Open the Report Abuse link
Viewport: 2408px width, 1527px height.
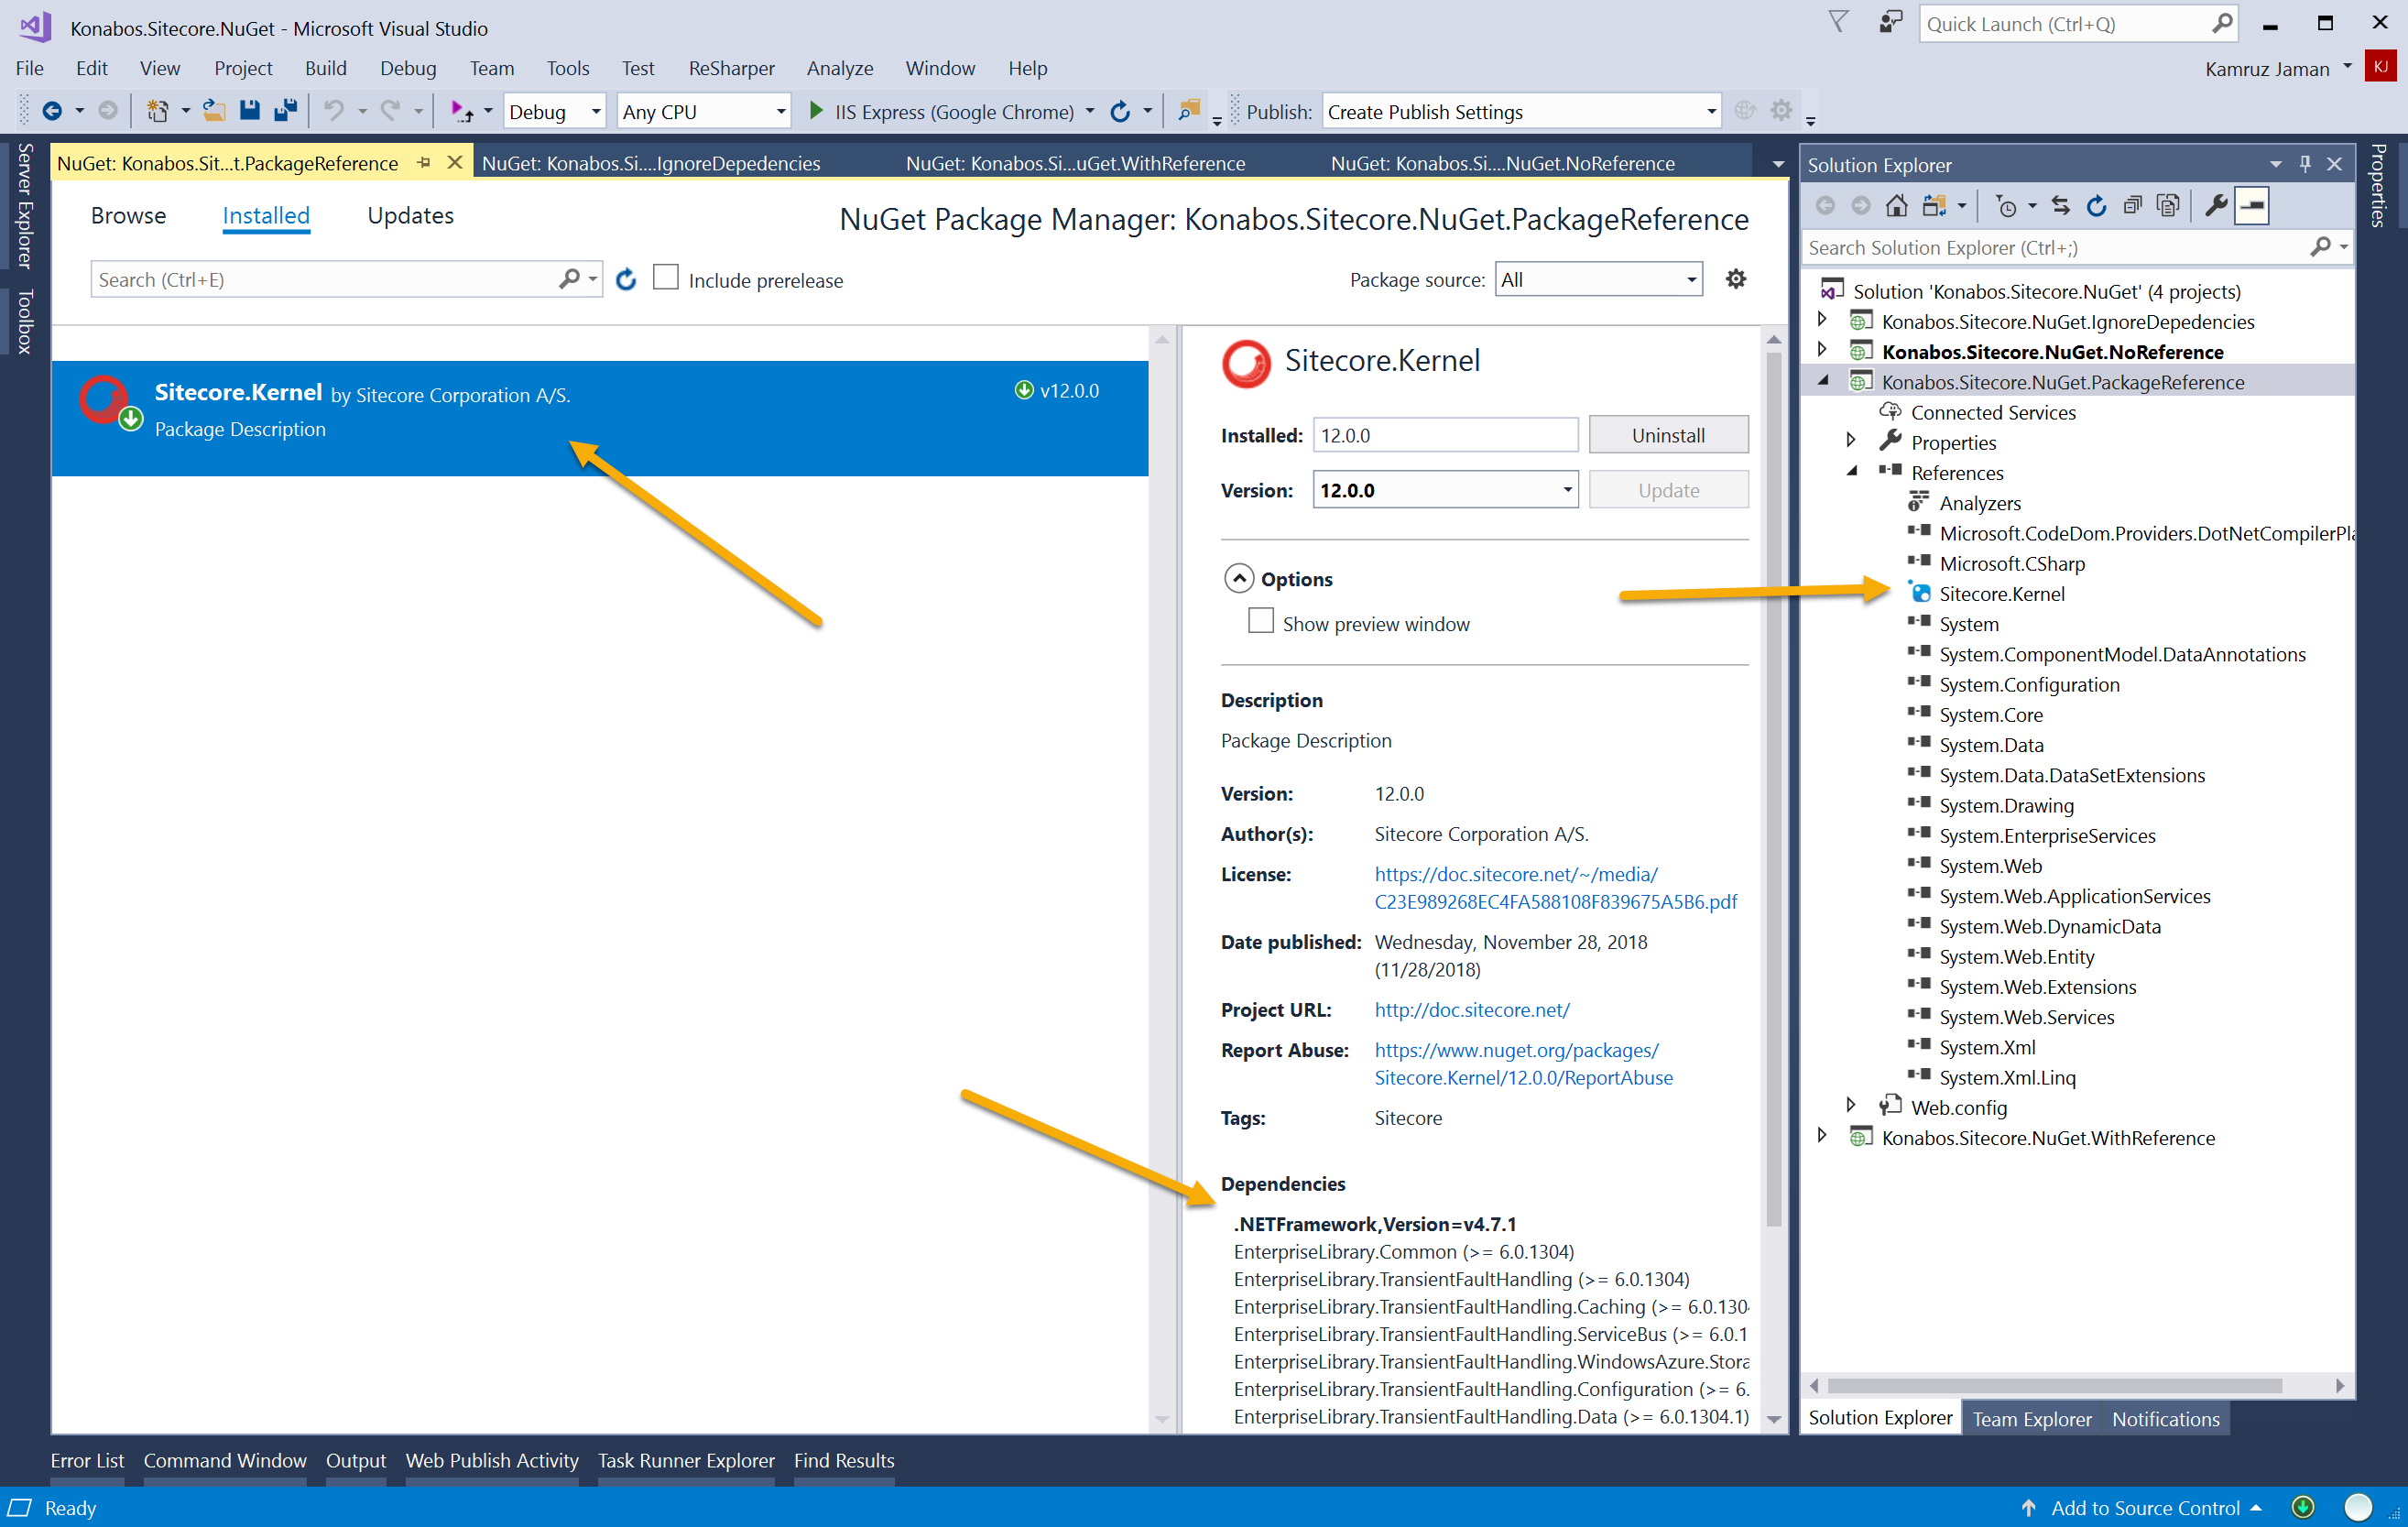click(x=1523, y=1064)
